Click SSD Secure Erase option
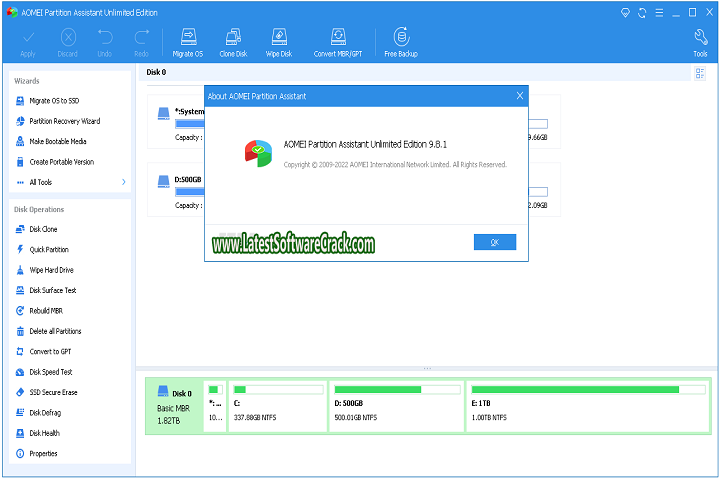720x480 pixels. point(53,392)
